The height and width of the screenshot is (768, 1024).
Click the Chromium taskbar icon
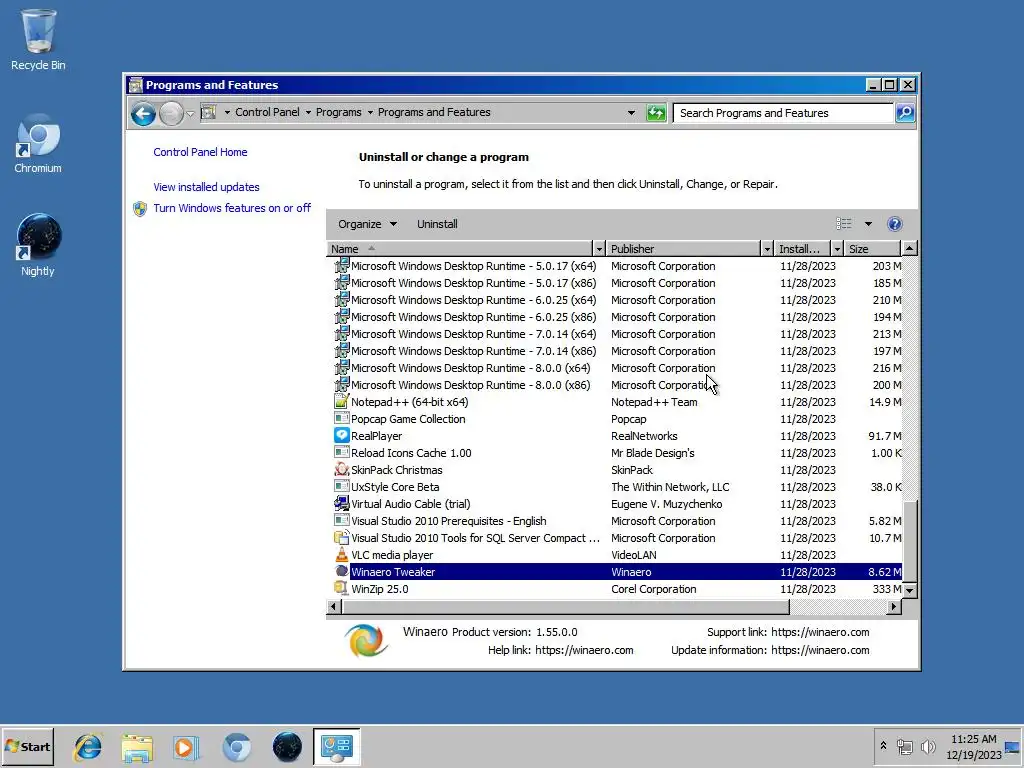click(x=236, y=746)
